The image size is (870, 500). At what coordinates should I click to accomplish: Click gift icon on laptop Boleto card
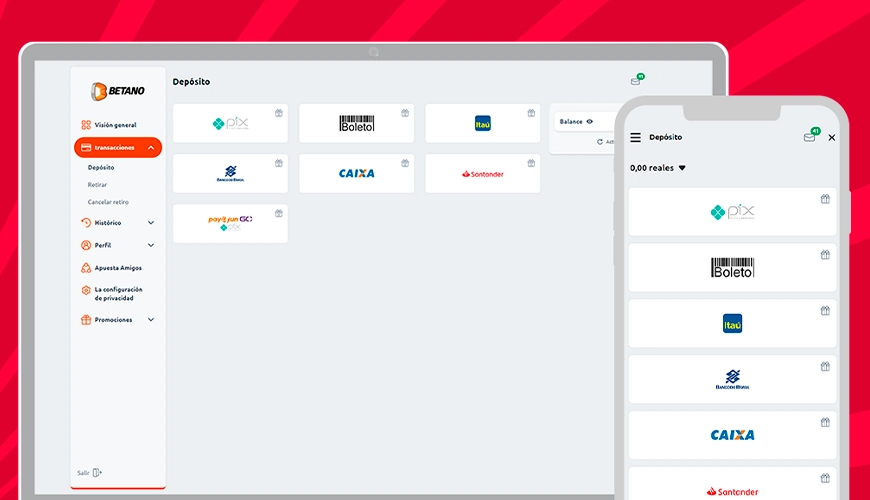tap(405, 113)
